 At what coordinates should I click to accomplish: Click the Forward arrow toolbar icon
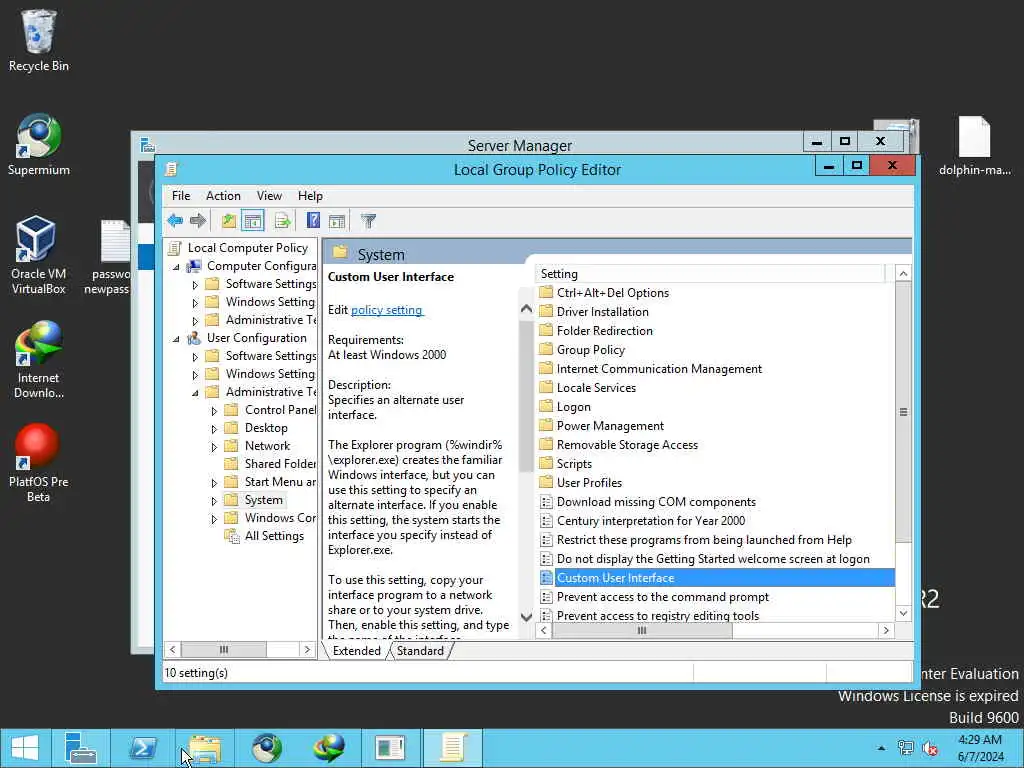pos(198,221)
